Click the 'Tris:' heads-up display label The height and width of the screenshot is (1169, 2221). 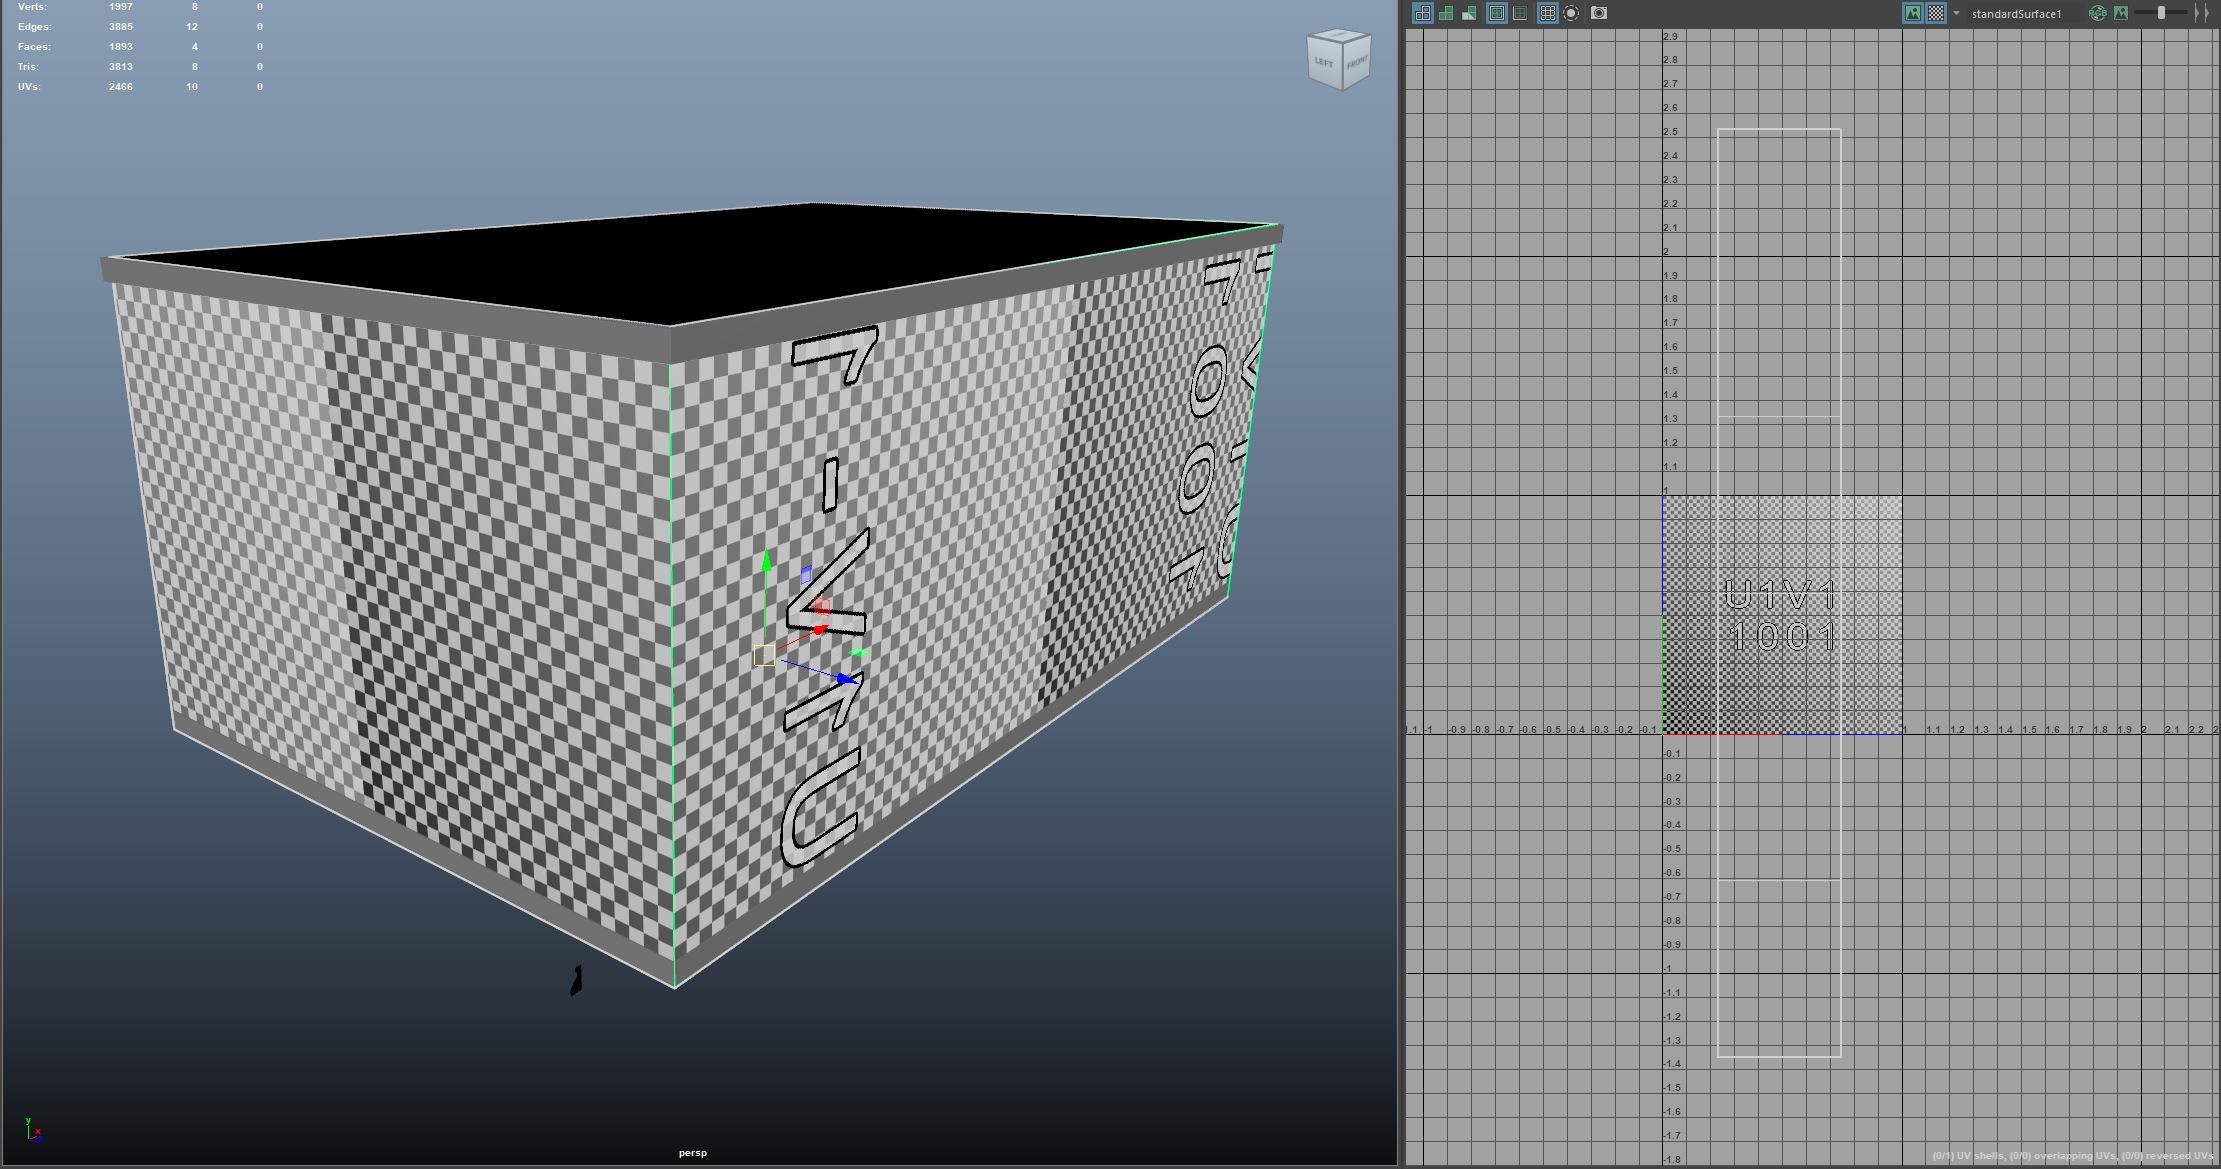coord(29,67)
